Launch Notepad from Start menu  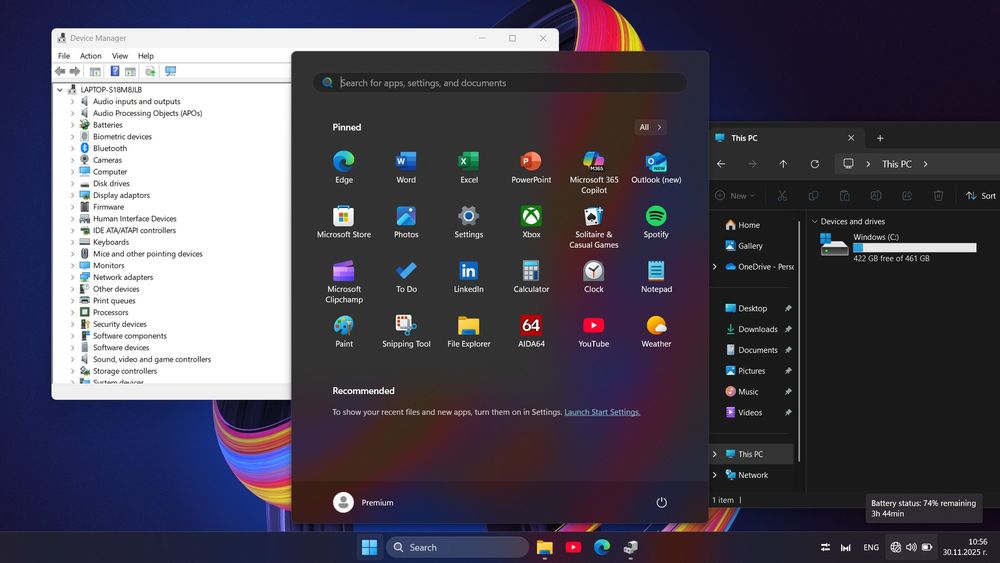[656, 277]
